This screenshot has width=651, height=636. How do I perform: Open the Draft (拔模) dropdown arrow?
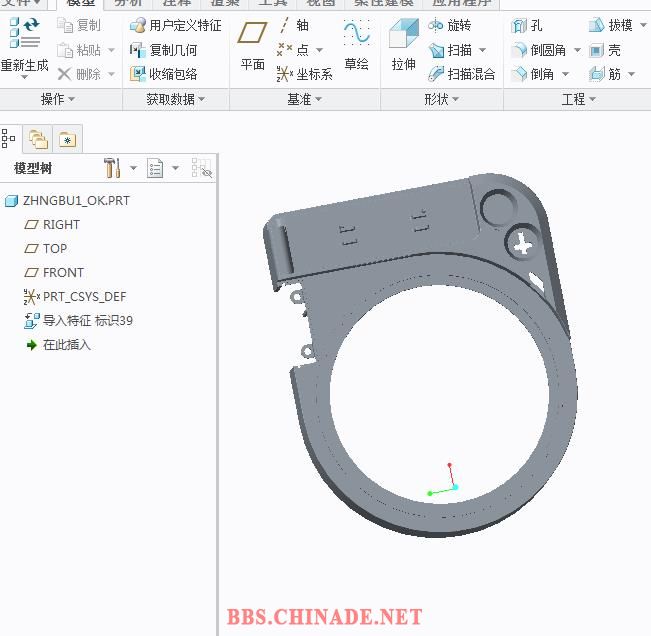(643, 25)
